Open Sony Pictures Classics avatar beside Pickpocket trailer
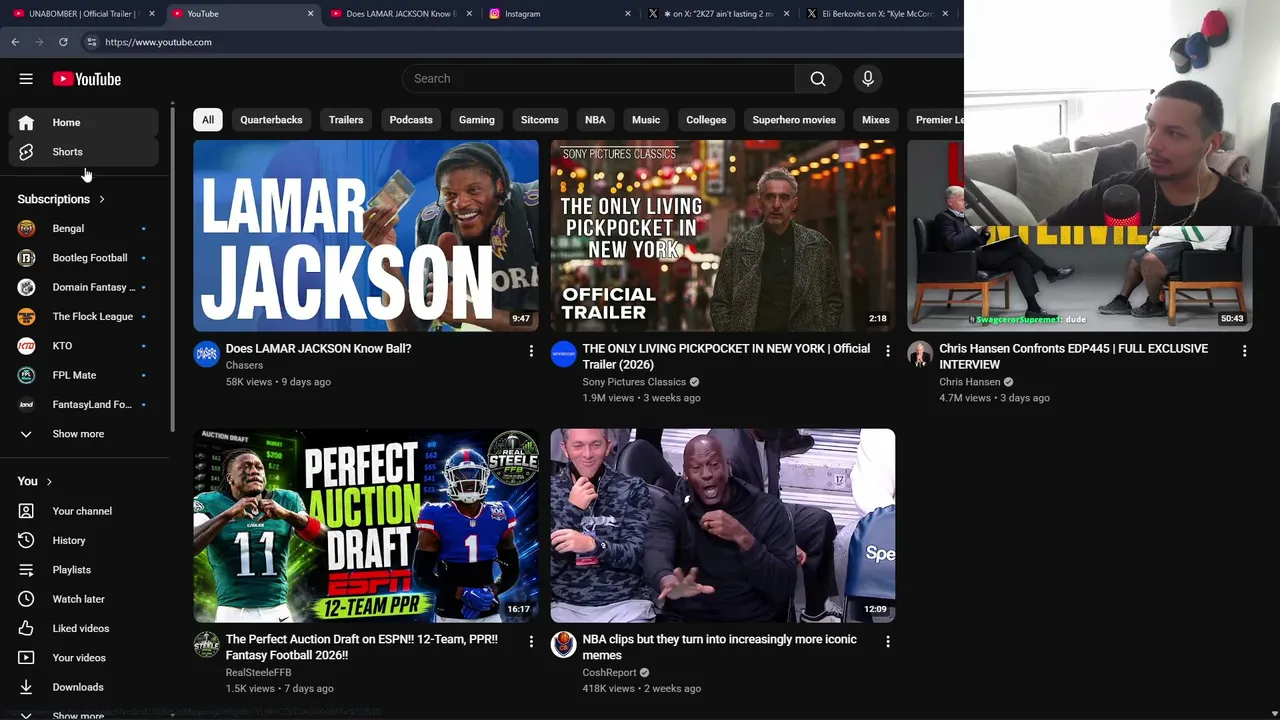This screenshot has width=1280, height=720. click(564, 354)
